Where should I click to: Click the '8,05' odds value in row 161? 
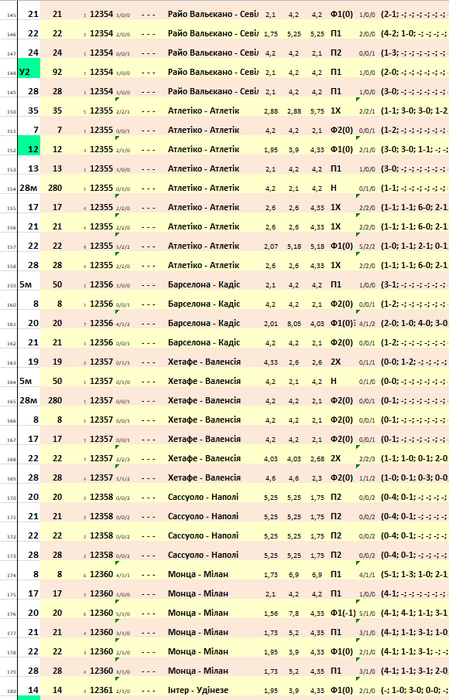click(294, 324)
